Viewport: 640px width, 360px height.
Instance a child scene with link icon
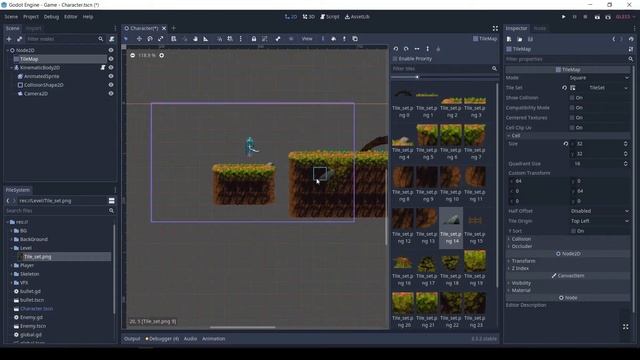coord(19,39)
